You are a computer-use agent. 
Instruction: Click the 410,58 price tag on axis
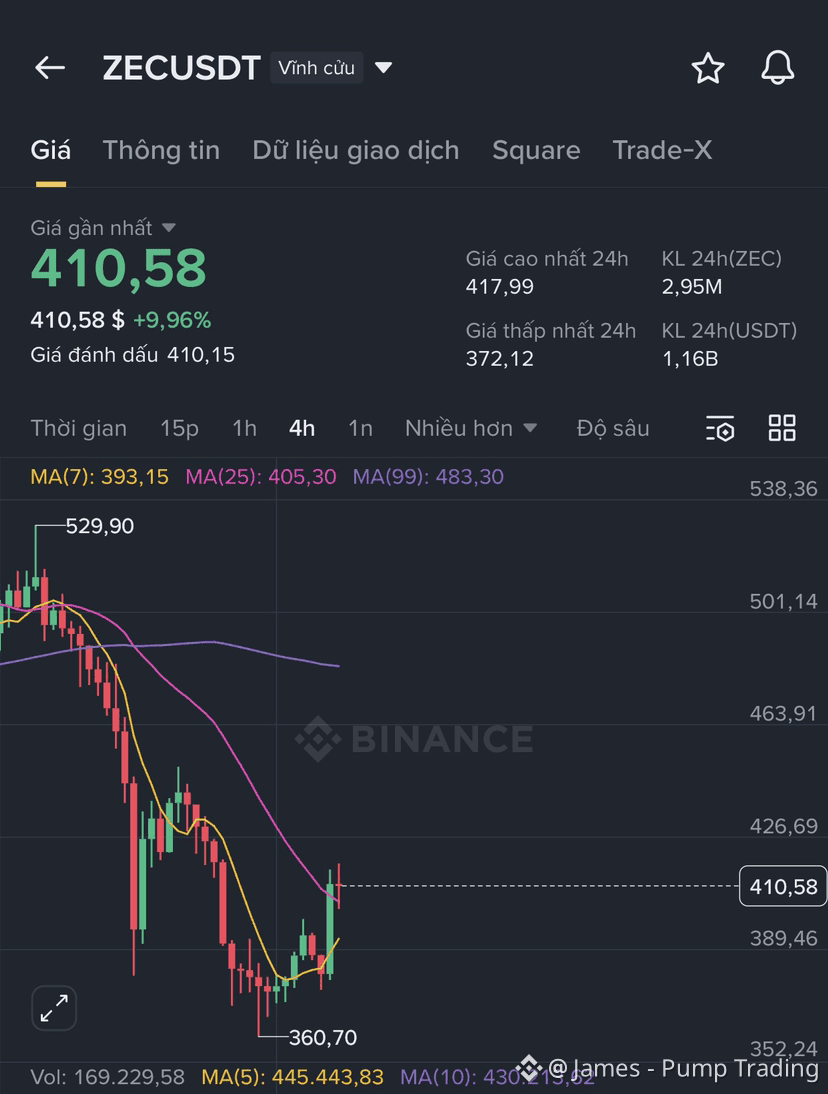783,886
